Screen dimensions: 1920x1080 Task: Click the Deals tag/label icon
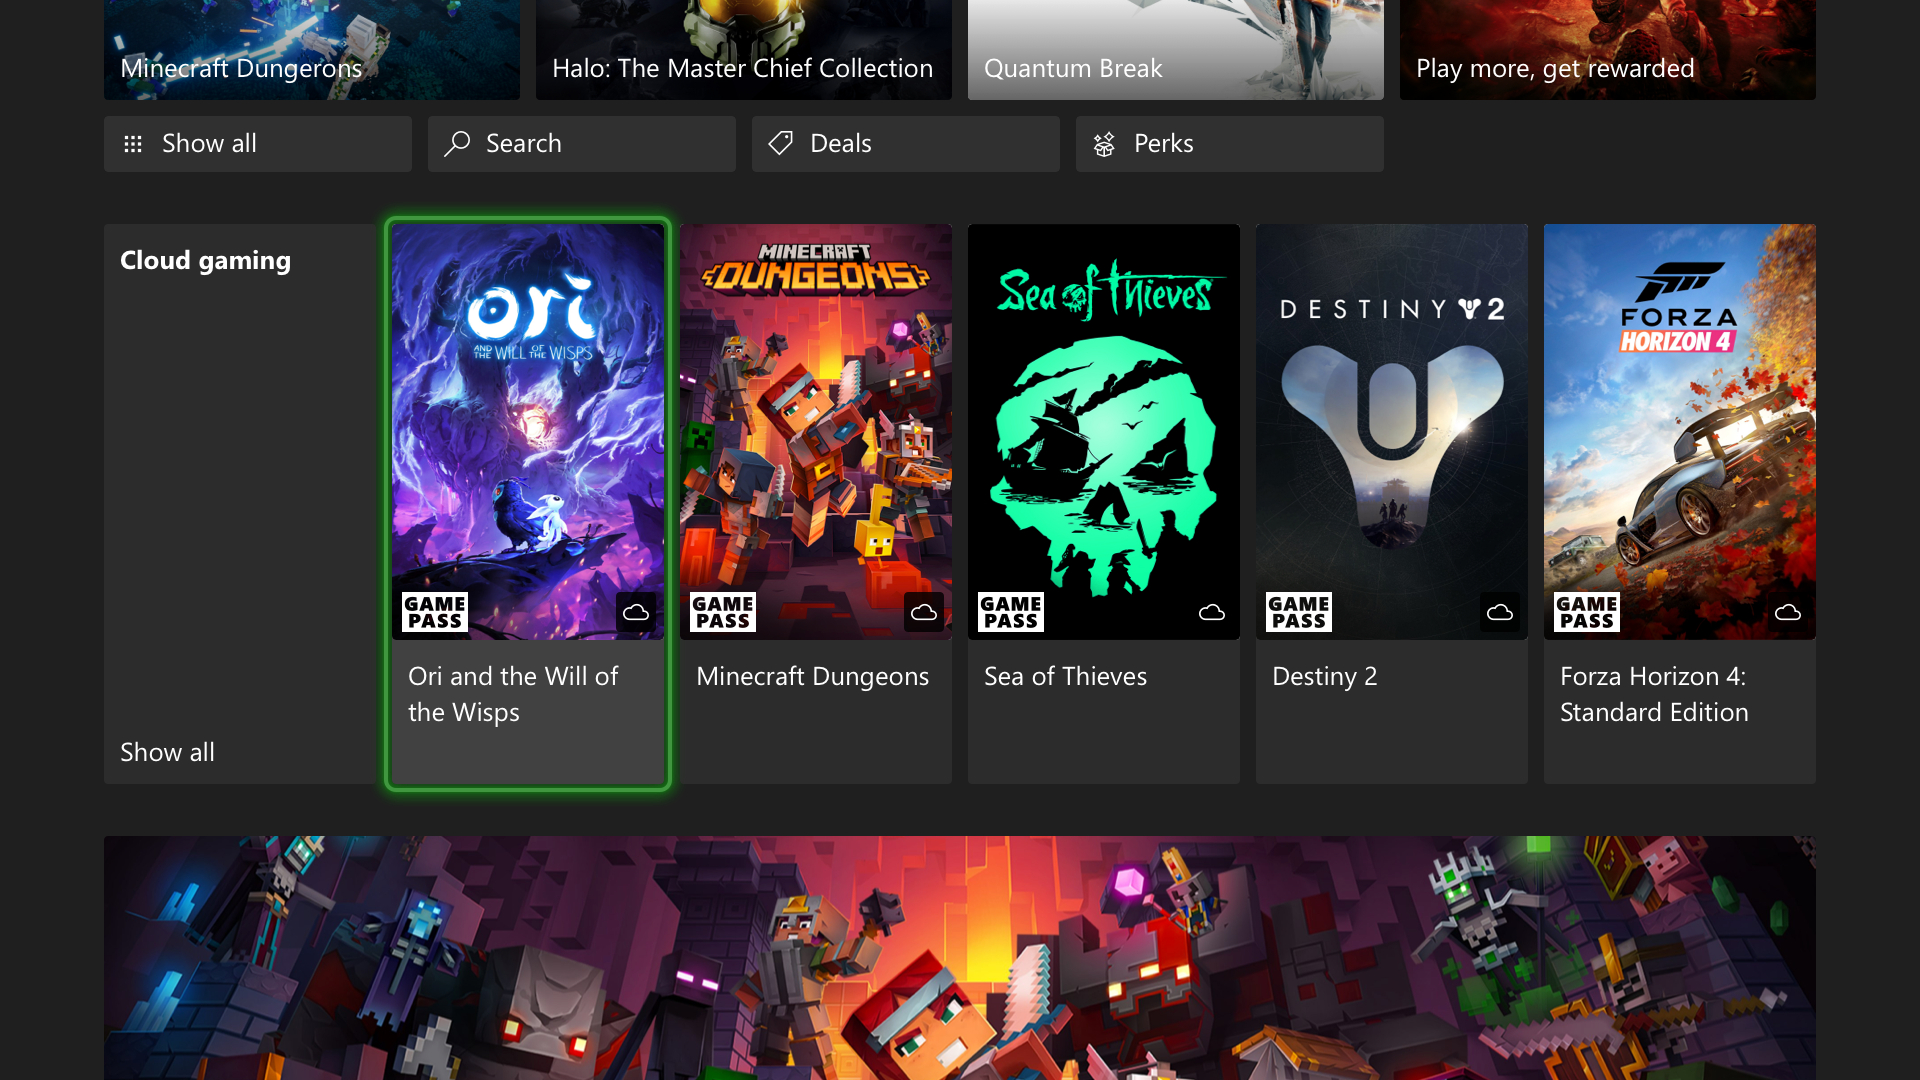pos(782,142)
